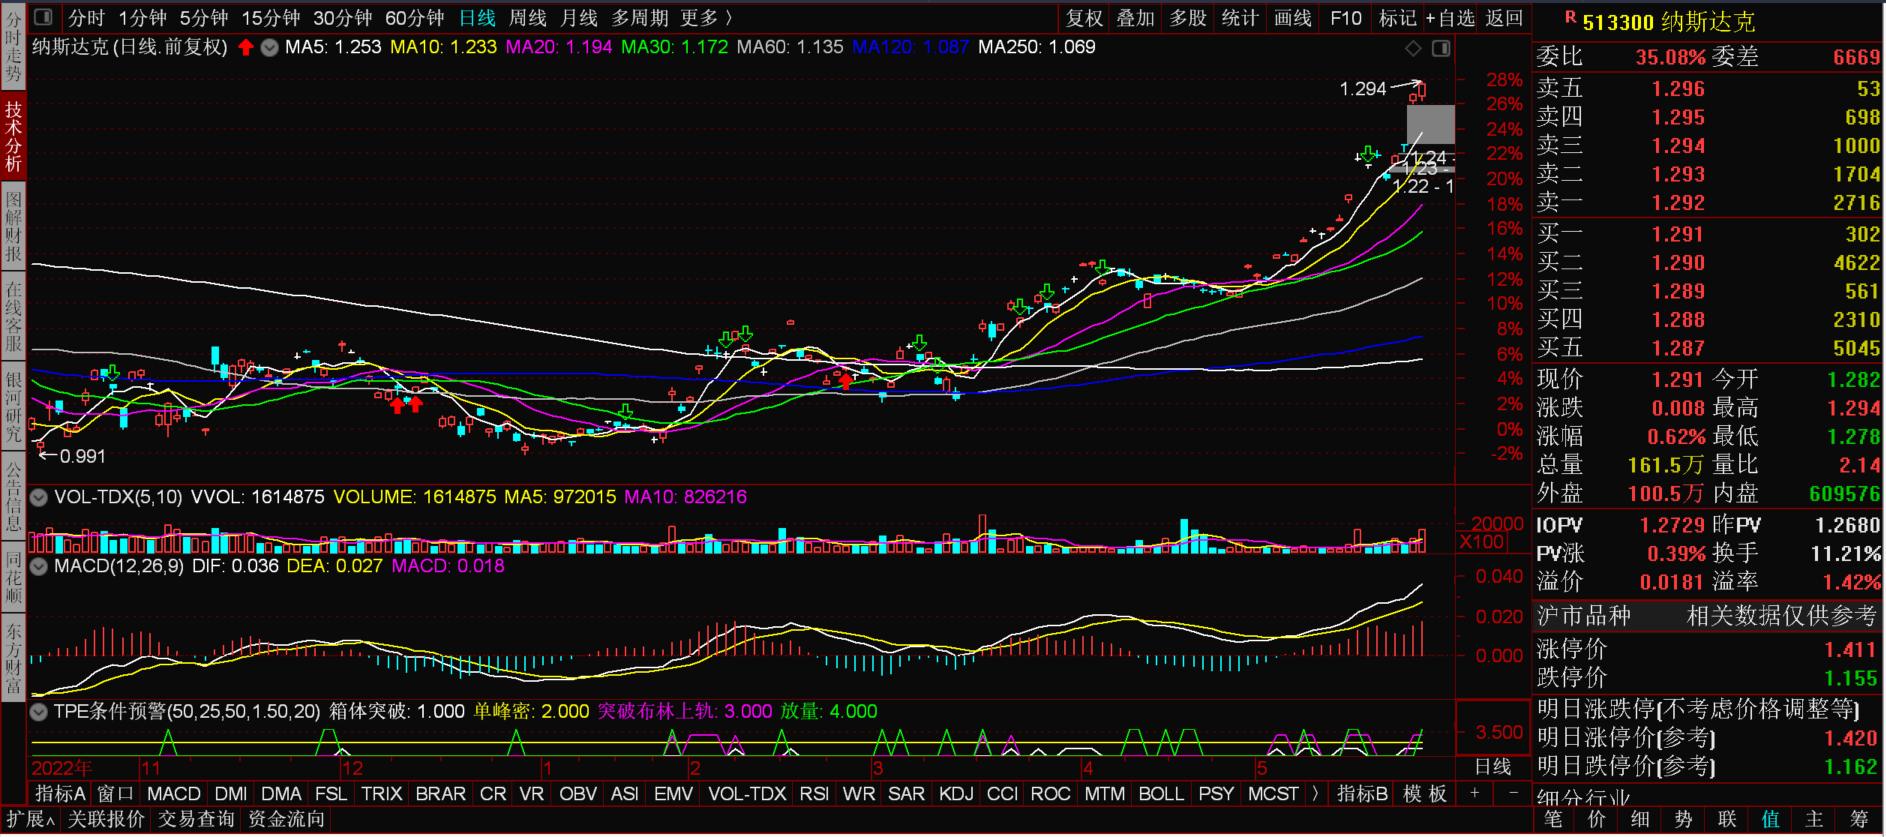Click the panel layout icon before 分时
Viewport: 1886px width, 837px height.
[44, 18]
